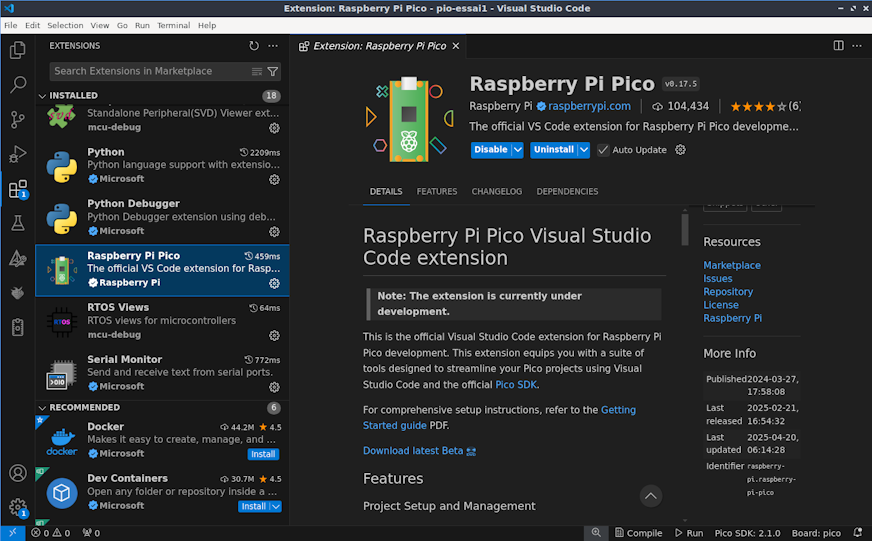Open the Uninstall button dropdown arrow
The width and height of the screenshot is (872, 541).
(584, 150)
